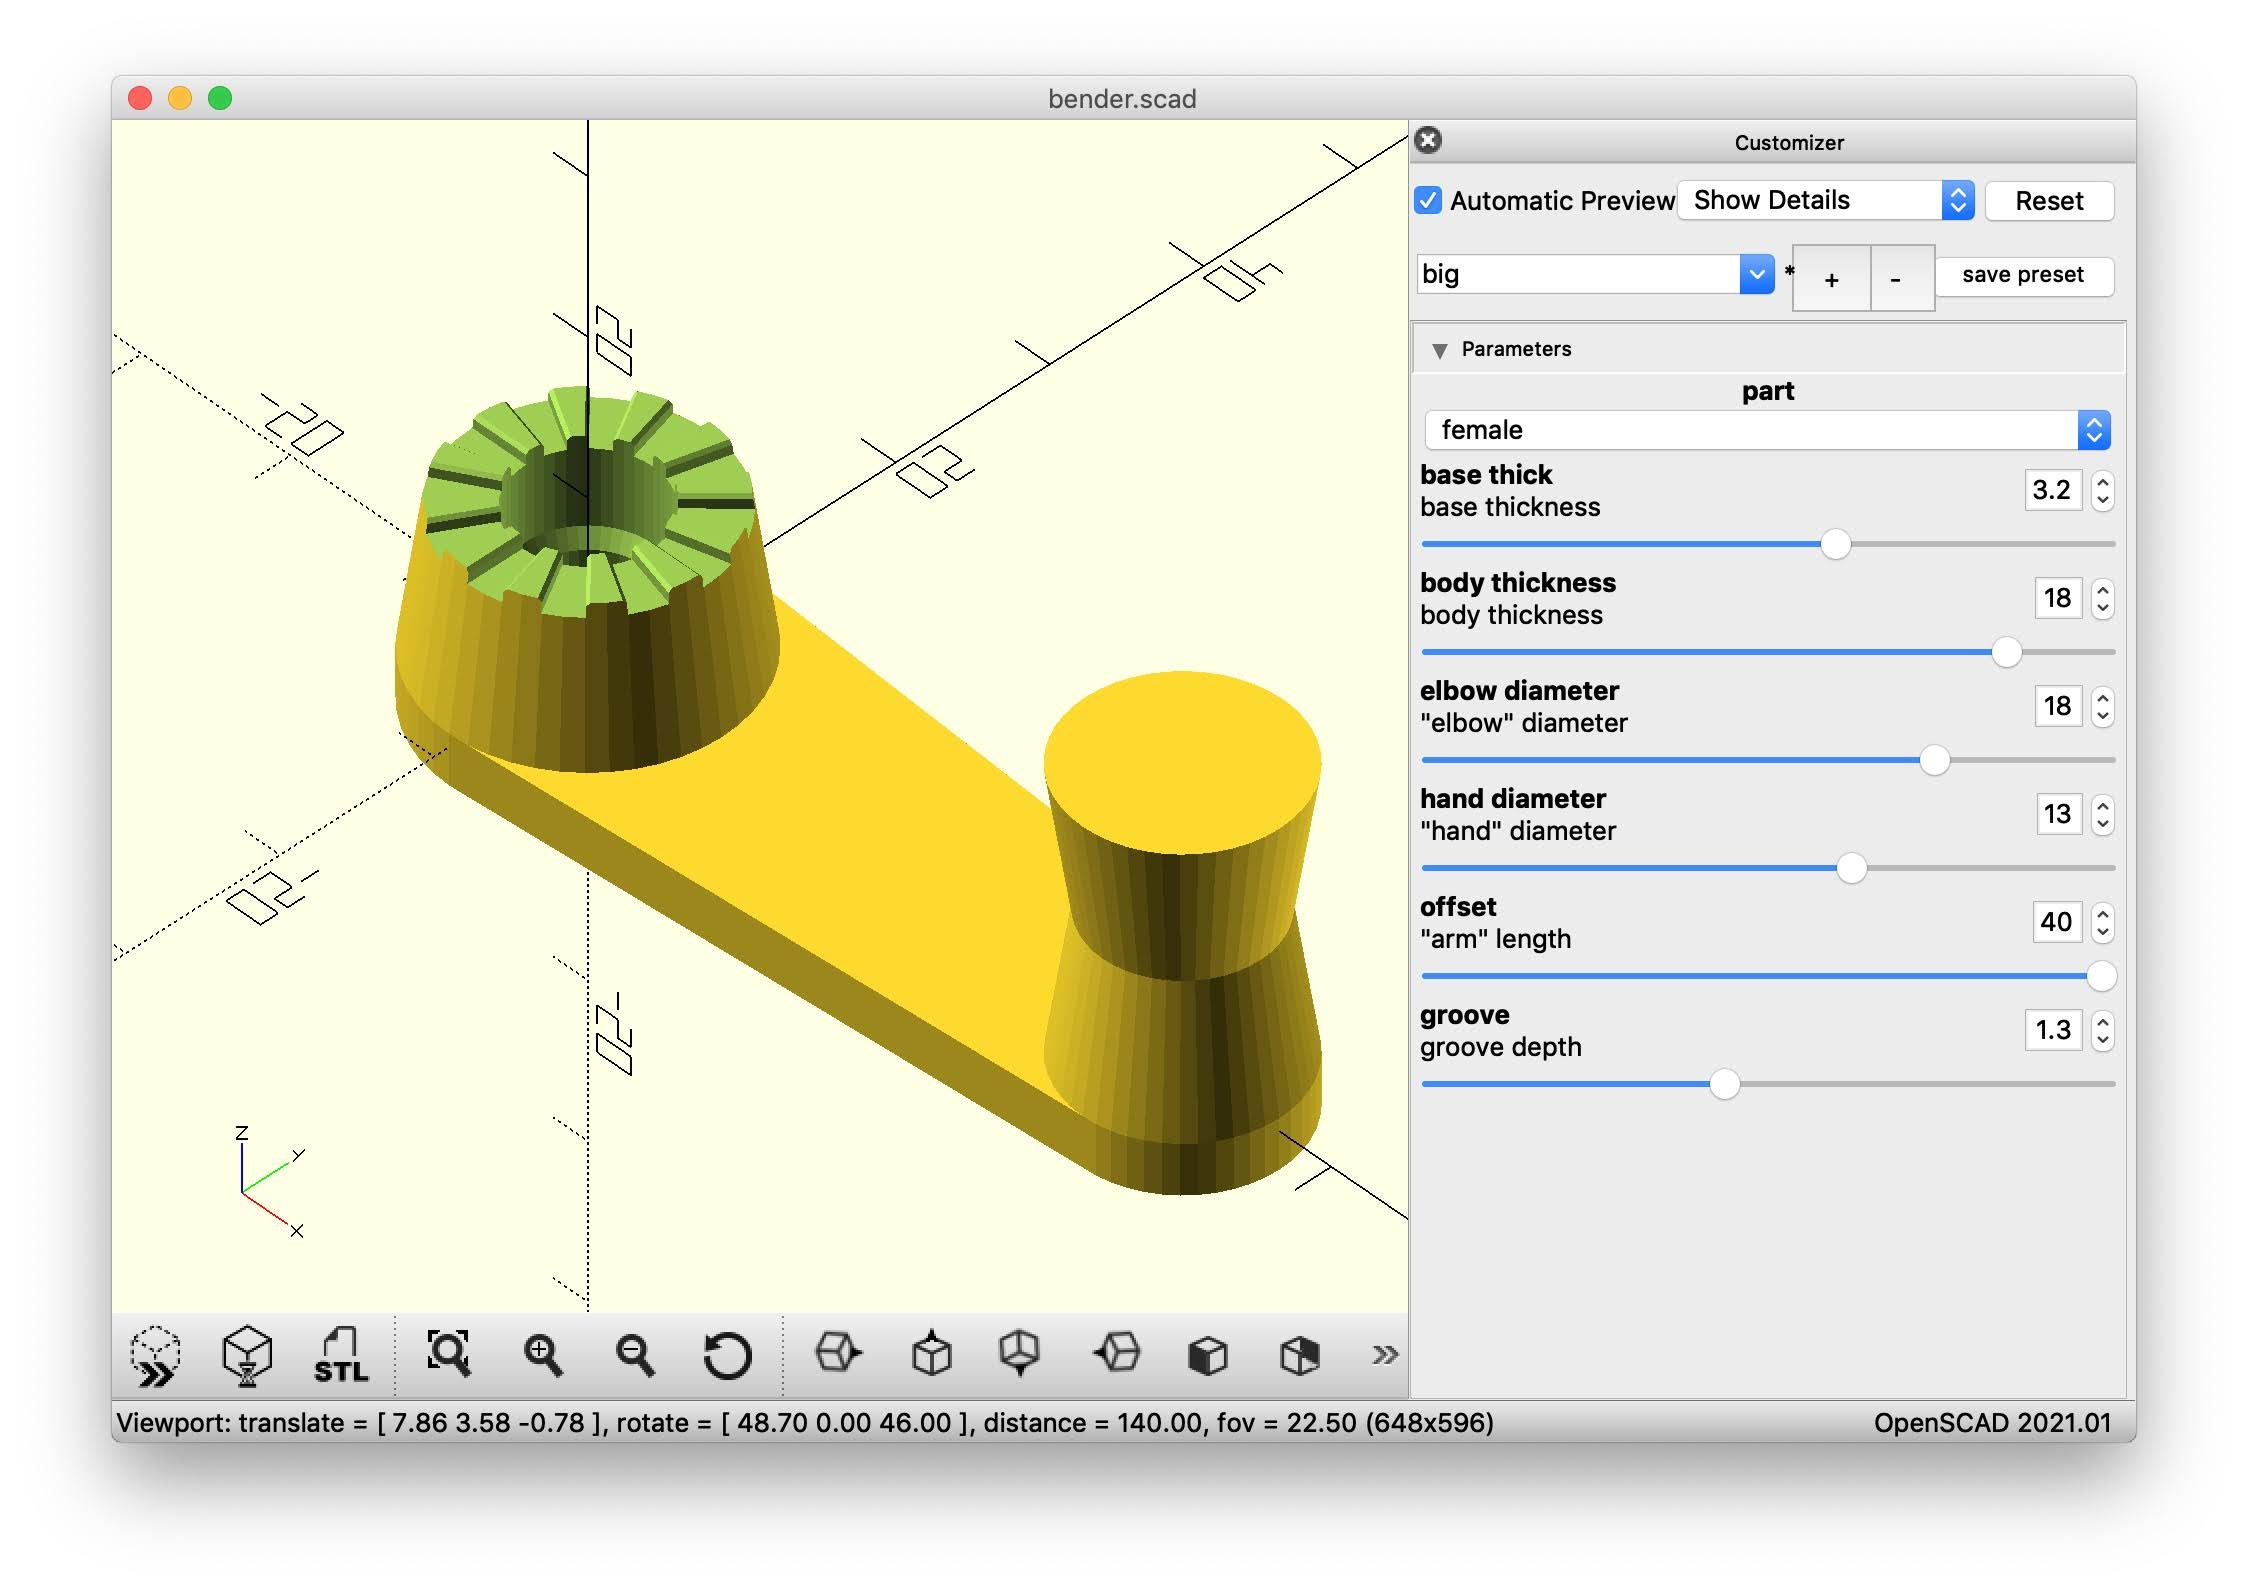The height and width of the screenshot is (1590, 2248).
Task: Switch to the right side view
Action: point(838,1354)
